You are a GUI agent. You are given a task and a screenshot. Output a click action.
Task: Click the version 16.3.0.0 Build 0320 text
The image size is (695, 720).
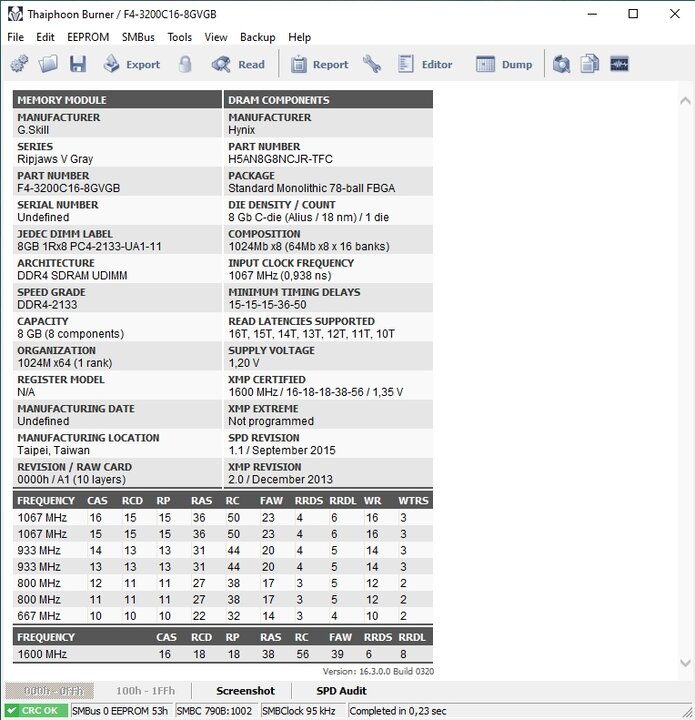pos(378,671)
